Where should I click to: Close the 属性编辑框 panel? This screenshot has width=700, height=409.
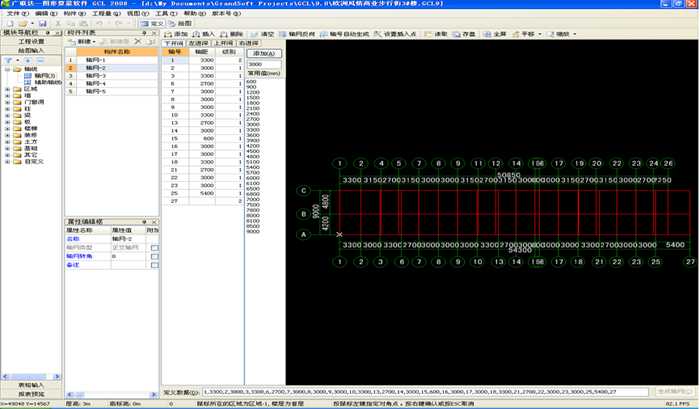(154, 222)
